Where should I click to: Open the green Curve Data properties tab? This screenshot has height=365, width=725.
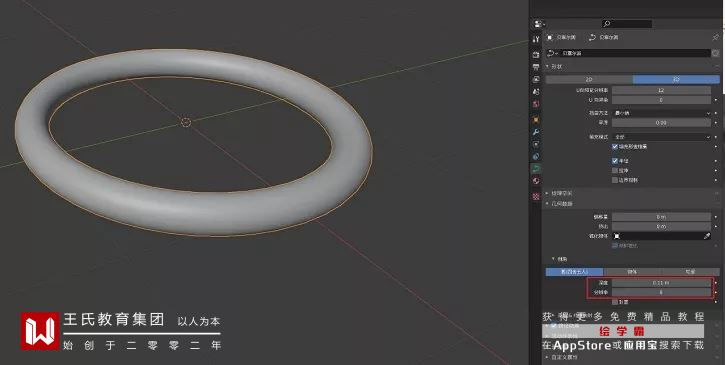coord(536,168)
